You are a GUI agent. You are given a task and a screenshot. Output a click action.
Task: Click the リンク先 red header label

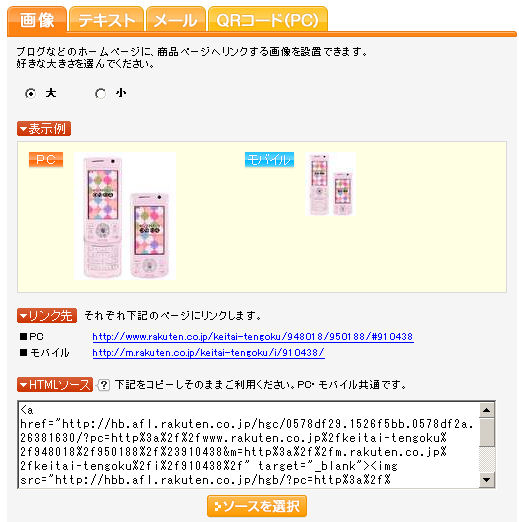[x=47, y=316]
